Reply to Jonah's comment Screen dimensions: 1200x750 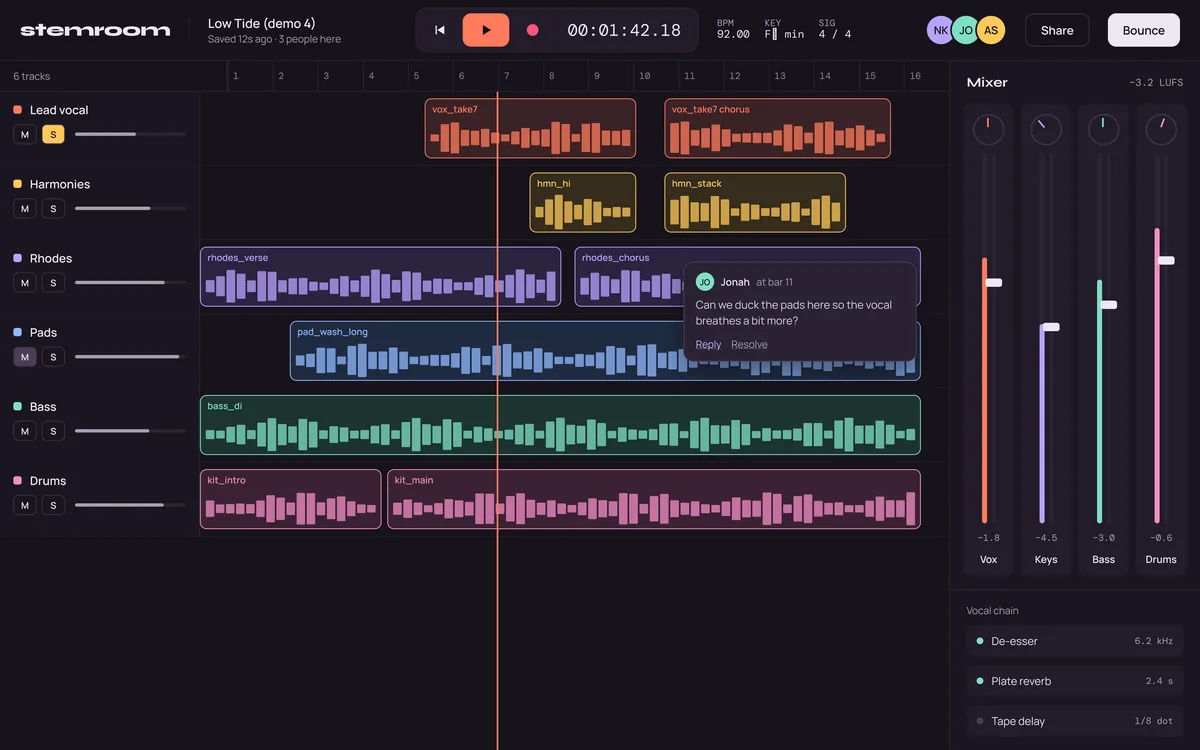(x=708, y=345)
